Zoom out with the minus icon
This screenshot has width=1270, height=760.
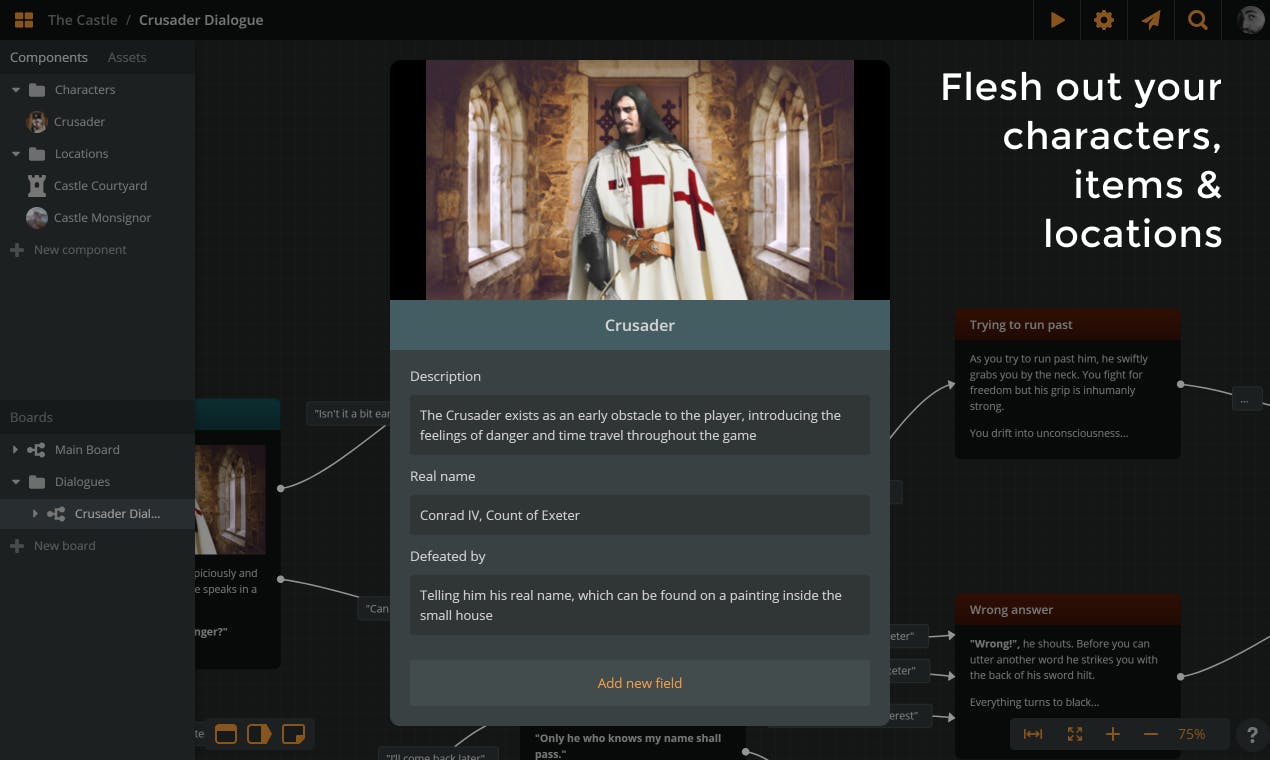tap(1151, 734)
